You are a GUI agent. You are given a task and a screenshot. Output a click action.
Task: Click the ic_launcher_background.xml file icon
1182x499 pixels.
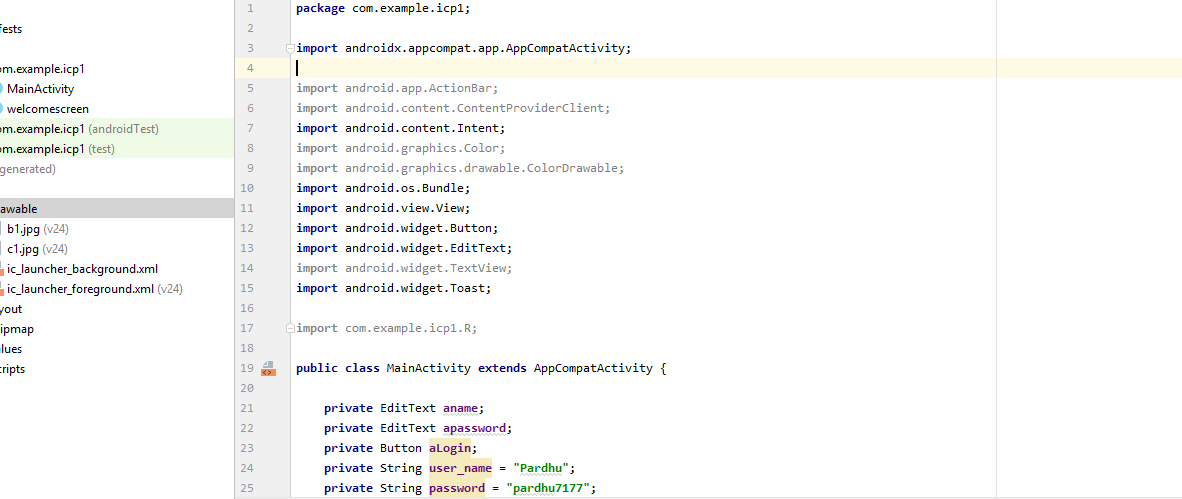click(2, 270)
